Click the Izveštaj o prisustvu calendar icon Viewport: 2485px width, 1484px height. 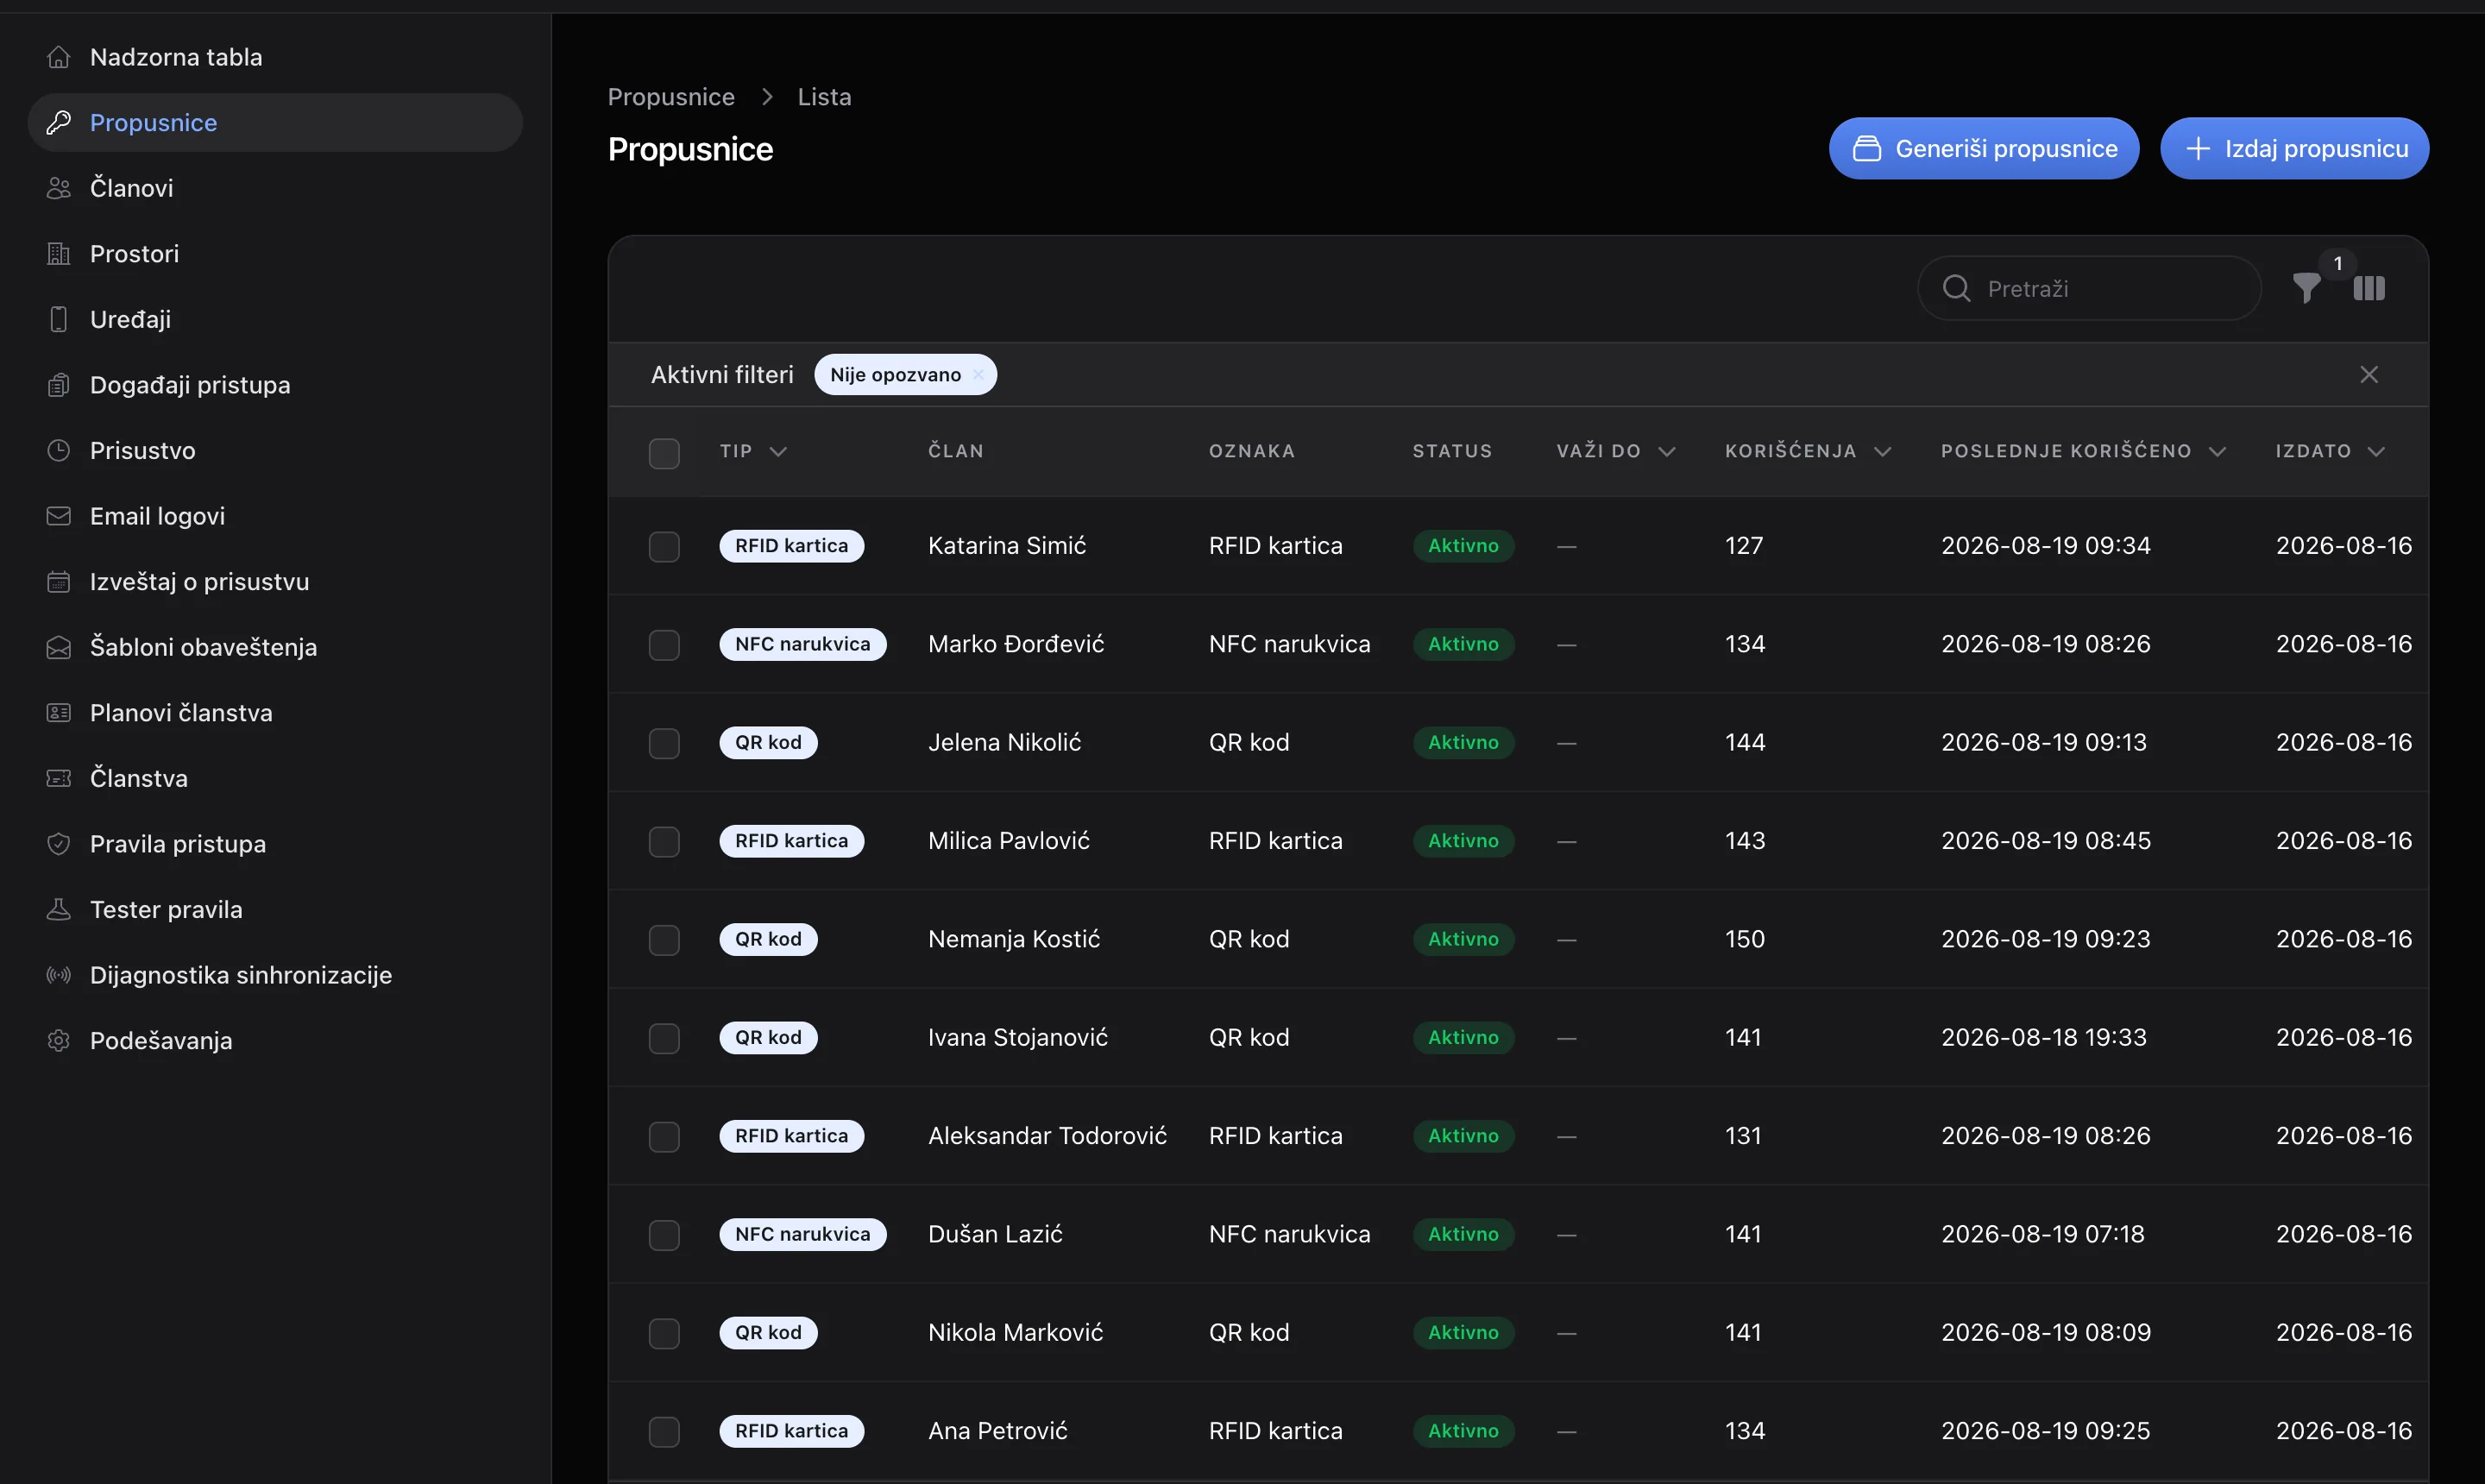click(x=59, y=582)
